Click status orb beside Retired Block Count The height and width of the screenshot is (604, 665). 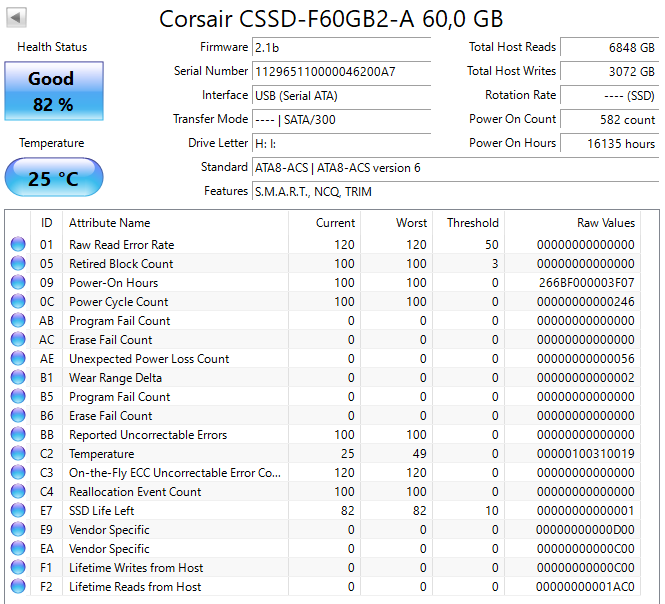coord(18,264)
